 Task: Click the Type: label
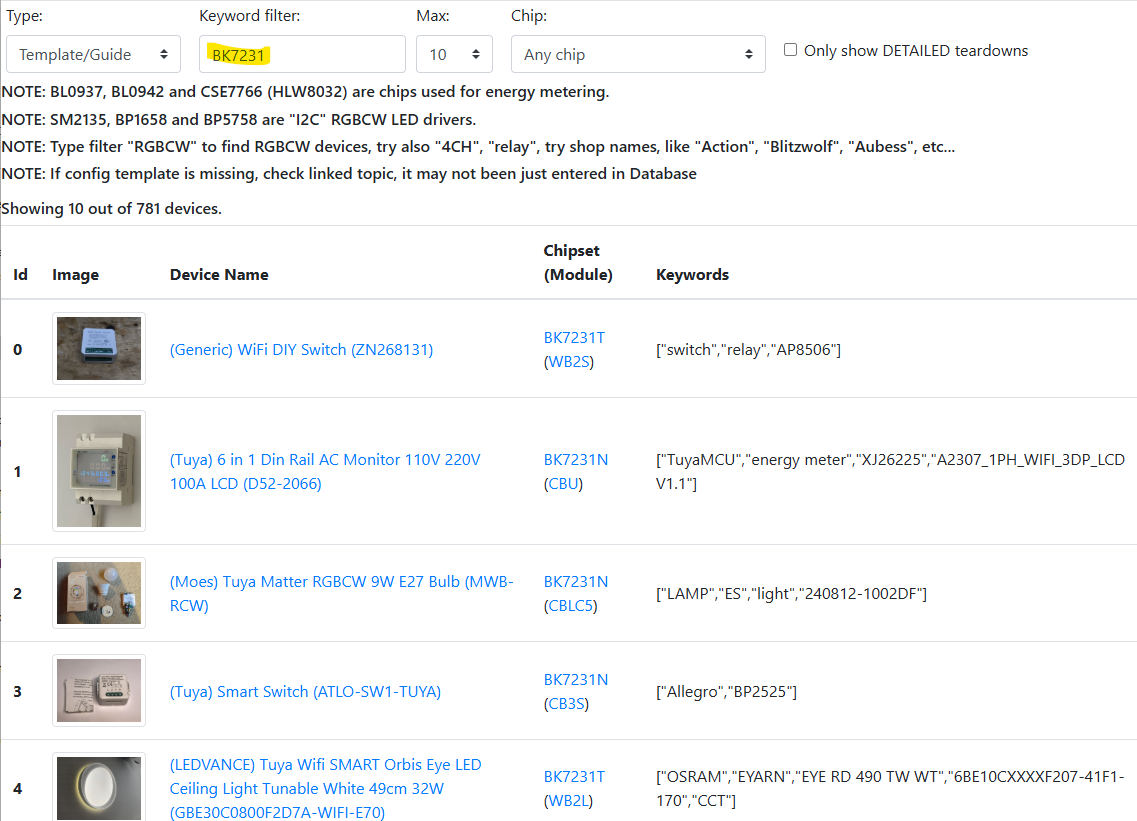[25, 16]
